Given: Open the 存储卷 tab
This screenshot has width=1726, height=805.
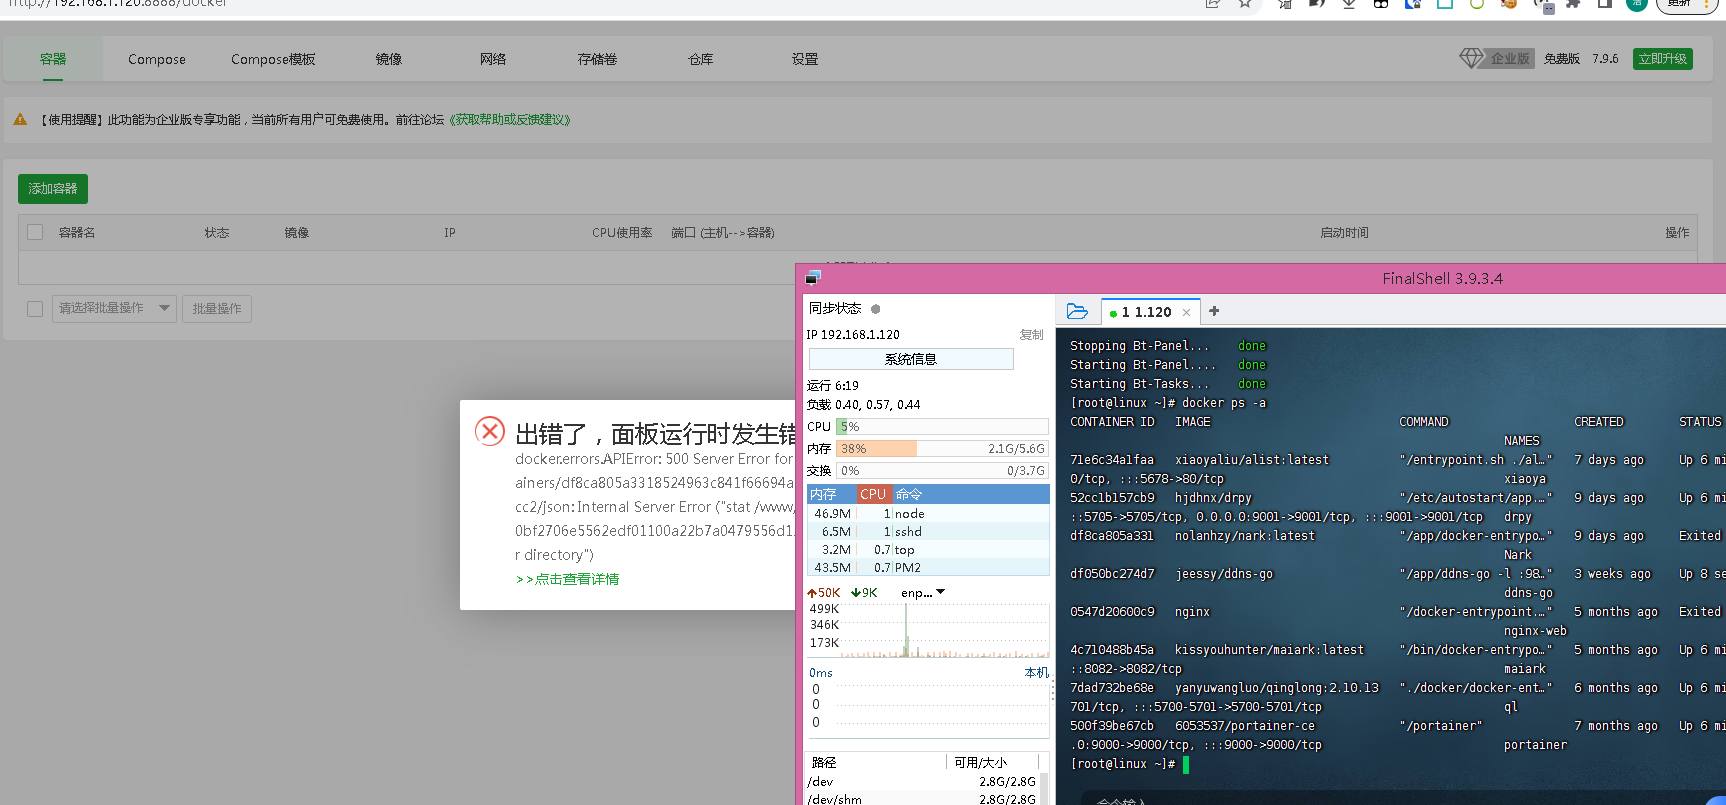Looking at the screenshot, I should [597, 59].
